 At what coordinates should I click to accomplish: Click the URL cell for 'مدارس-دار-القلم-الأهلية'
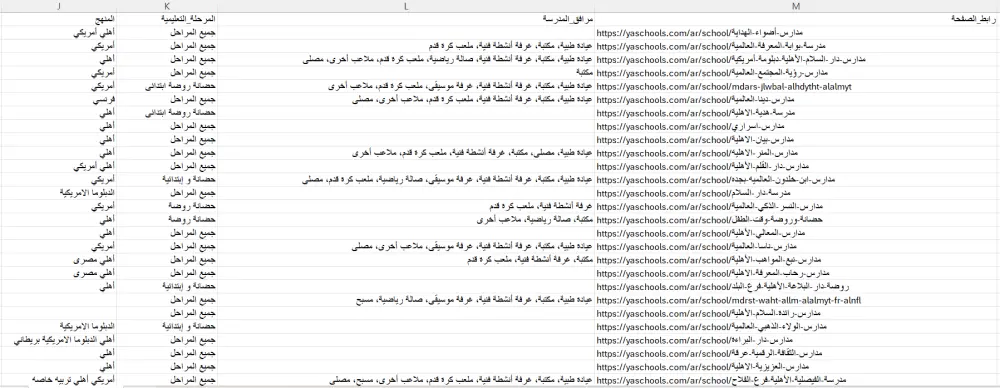pyautogui.click(x=797, y=167)
